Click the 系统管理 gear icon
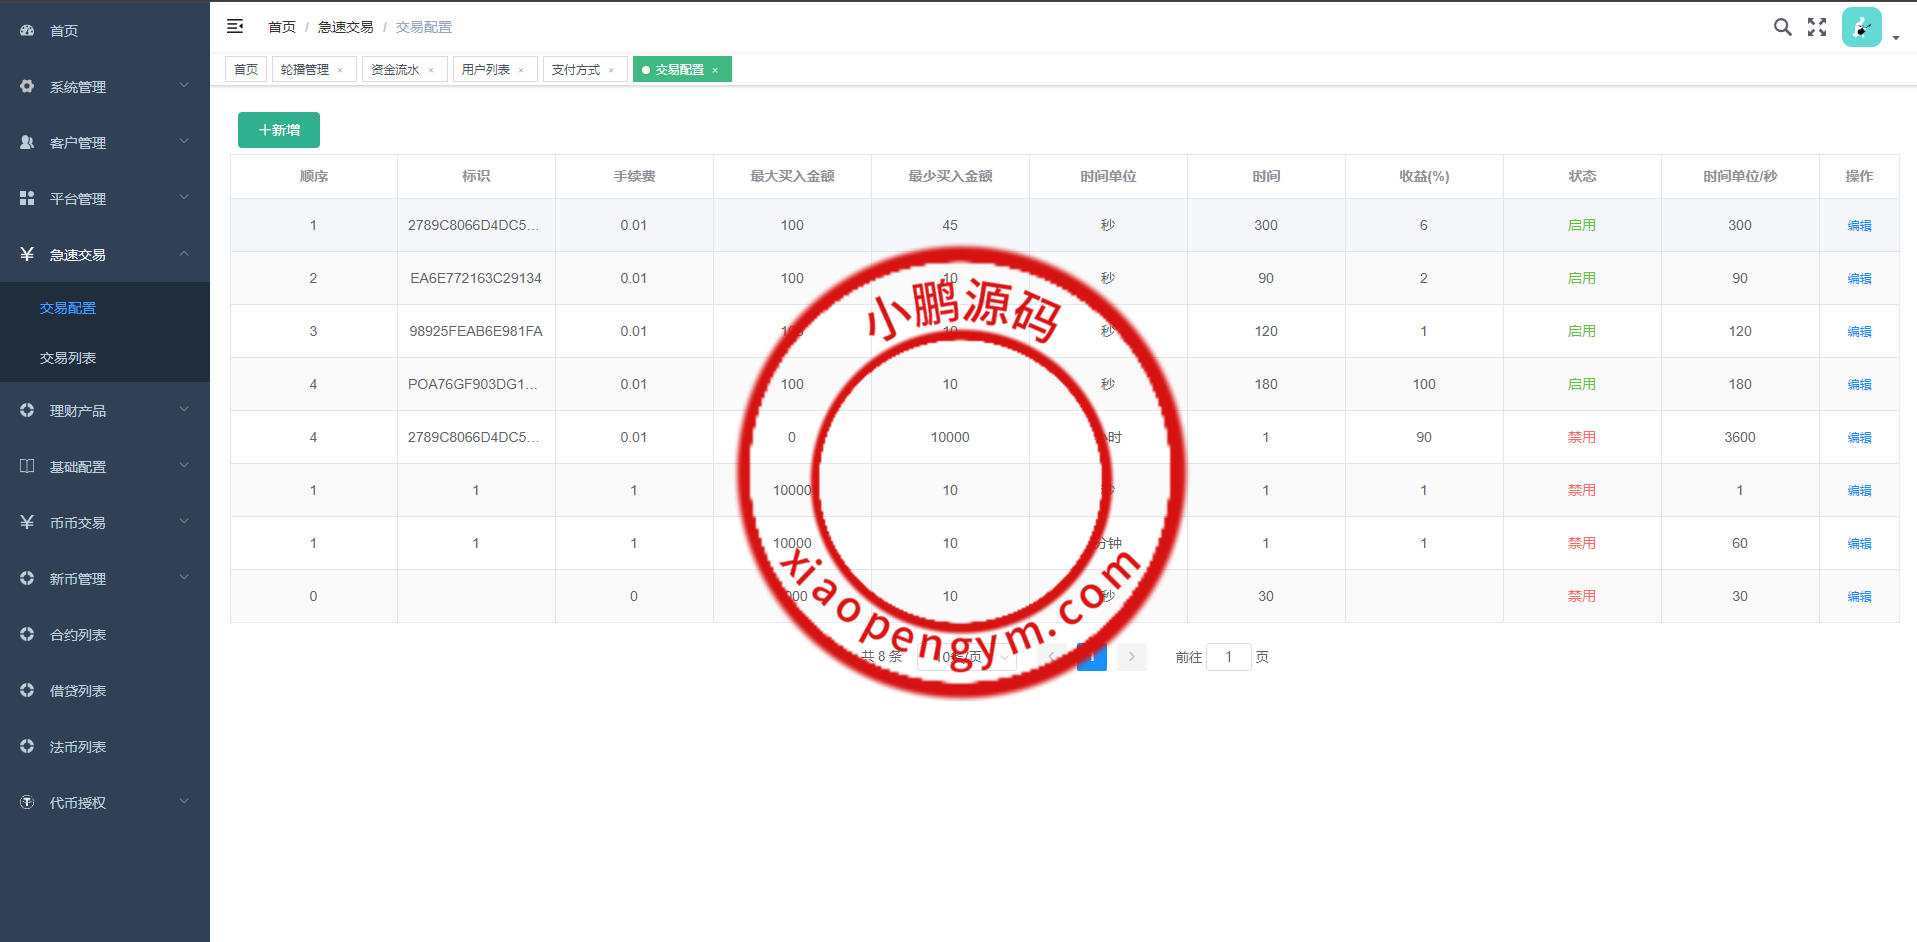This screenshot has height=942, width=1917. click(x=27, y=87)
